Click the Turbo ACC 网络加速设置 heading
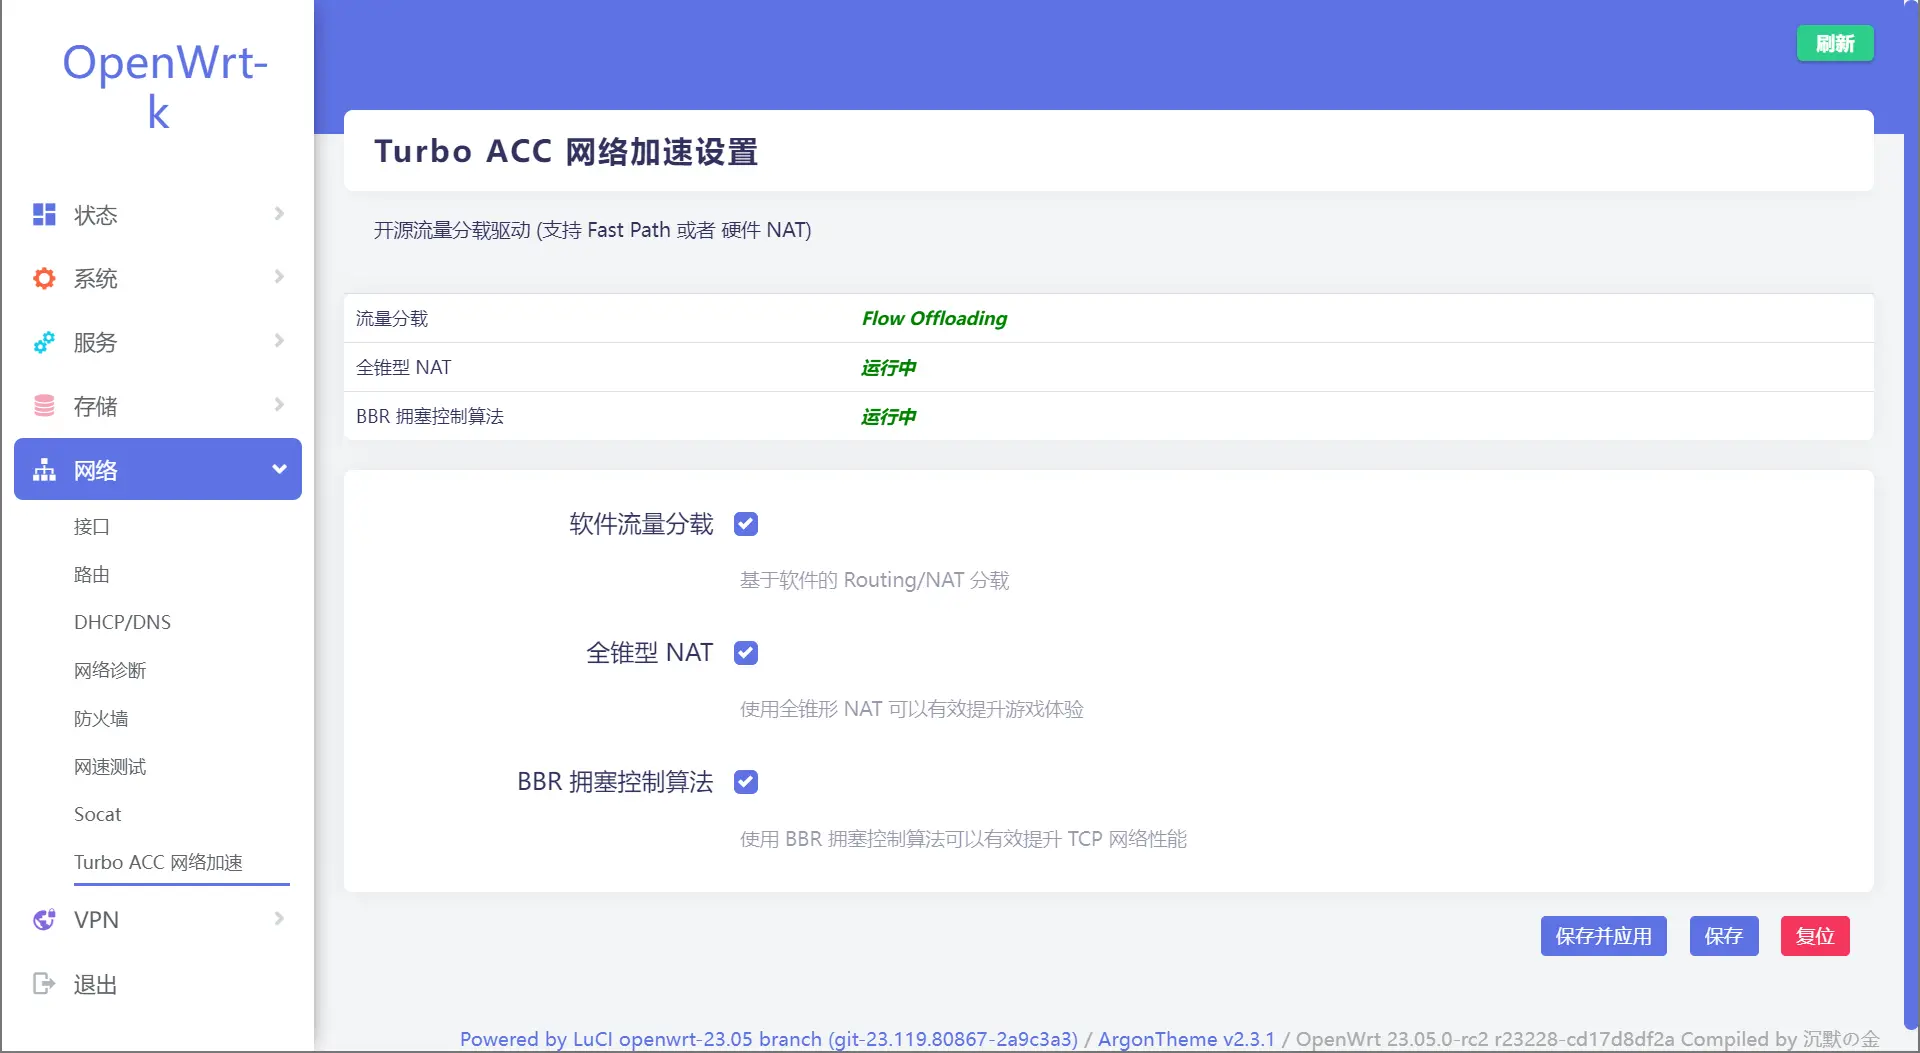1920x1053 pixels. coord(566,151)
